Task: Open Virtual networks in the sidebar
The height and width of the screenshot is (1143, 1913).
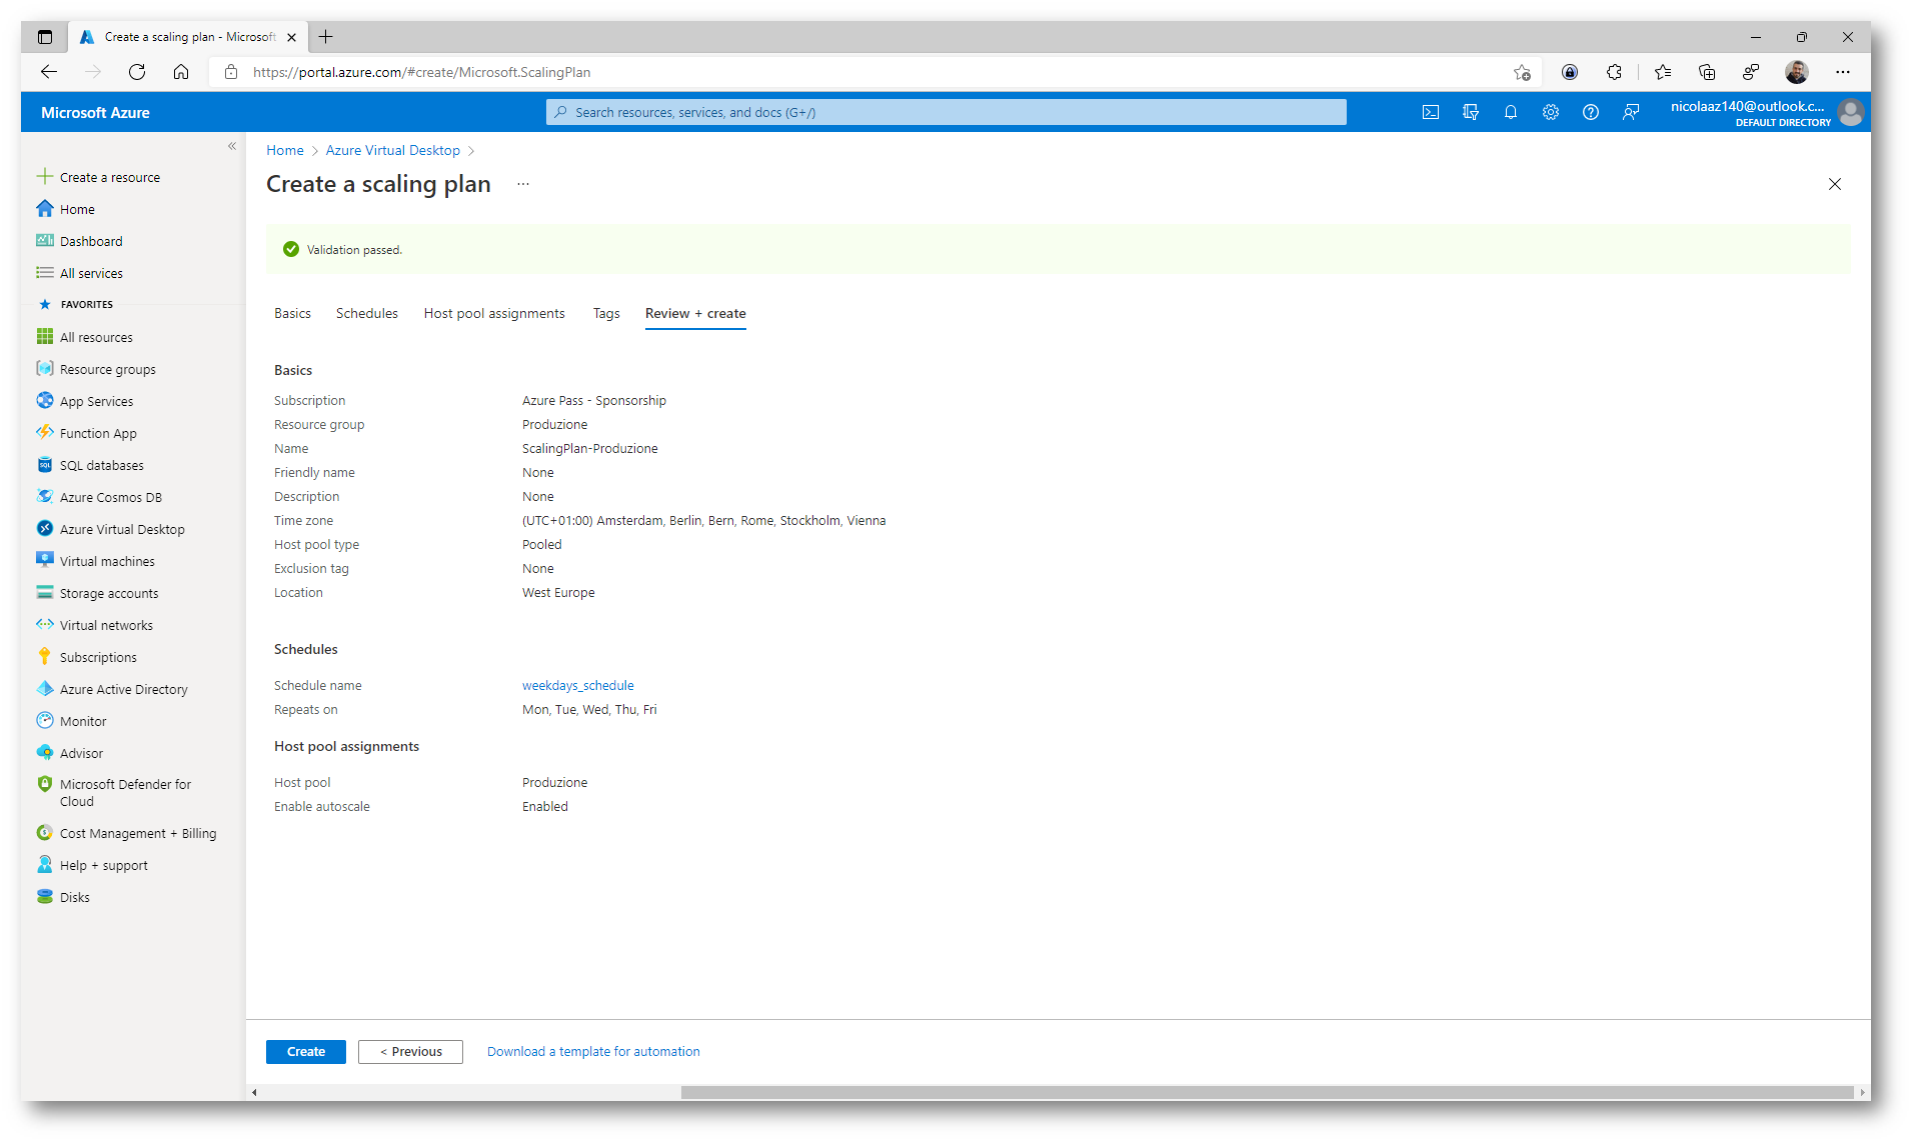Action: click(x=95, y=625)
